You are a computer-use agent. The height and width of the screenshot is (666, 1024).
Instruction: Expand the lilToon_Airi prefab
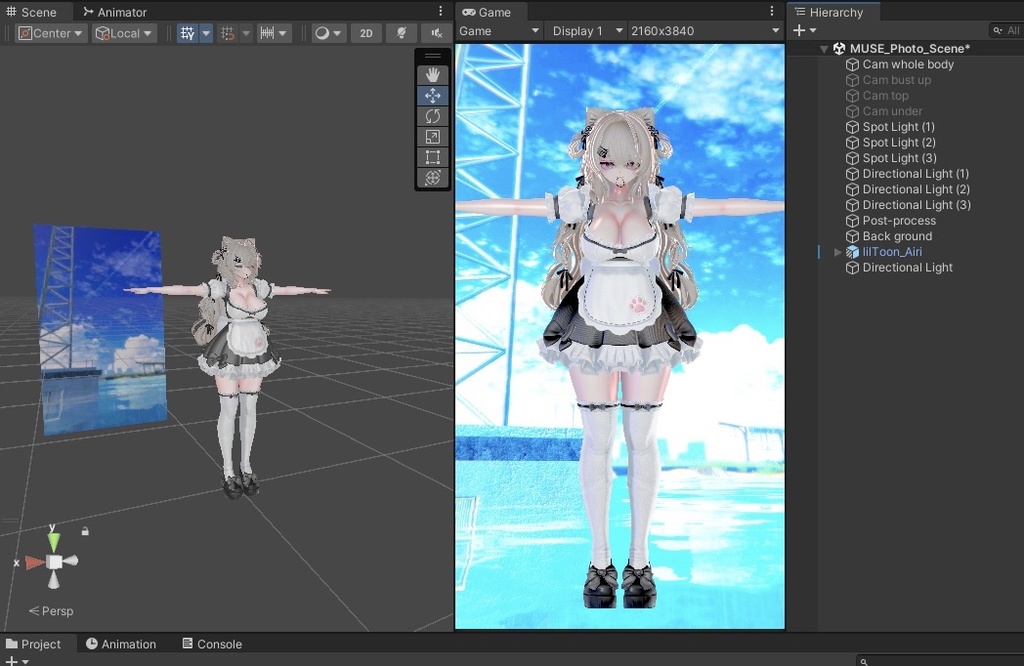pyautogui.click(x=838, y=252)
